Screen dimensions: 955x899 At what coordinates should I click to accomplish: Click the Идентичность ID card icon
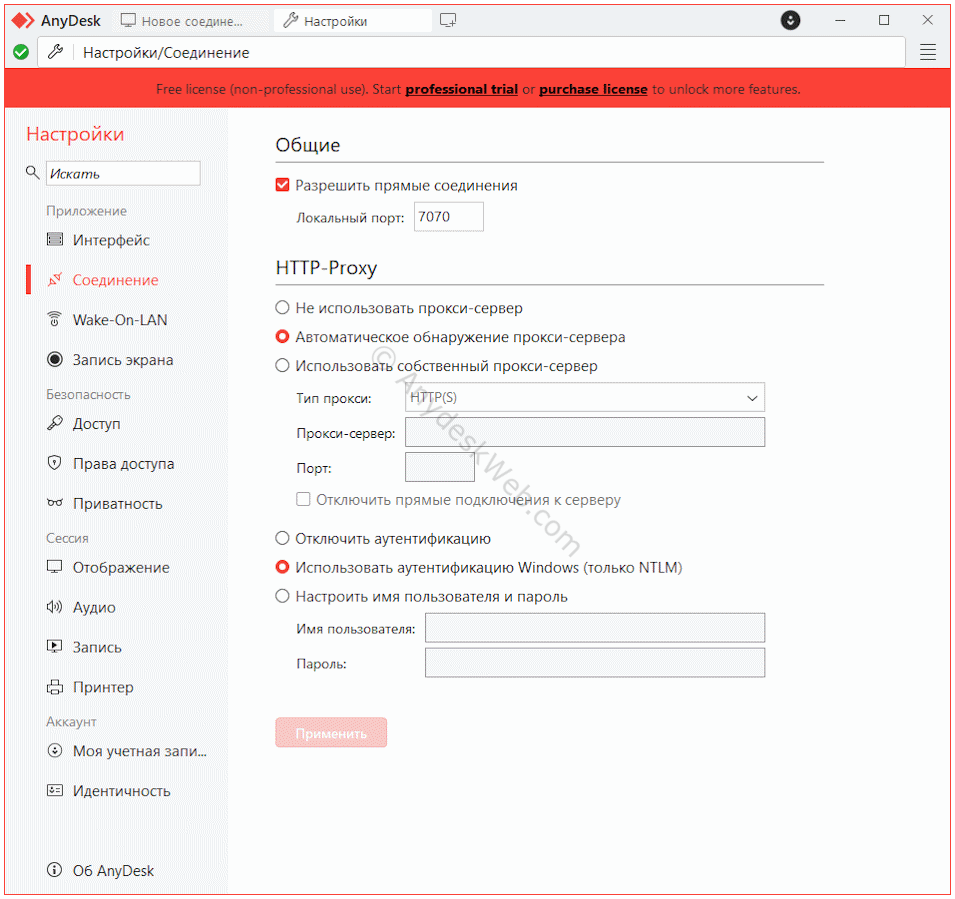(55, 791)
